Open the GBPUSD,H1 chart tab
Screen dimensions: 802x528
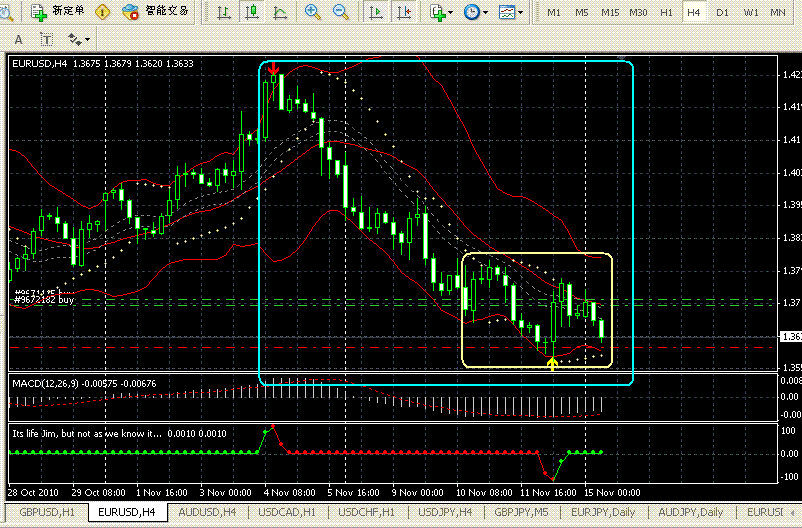pos(47,512)
